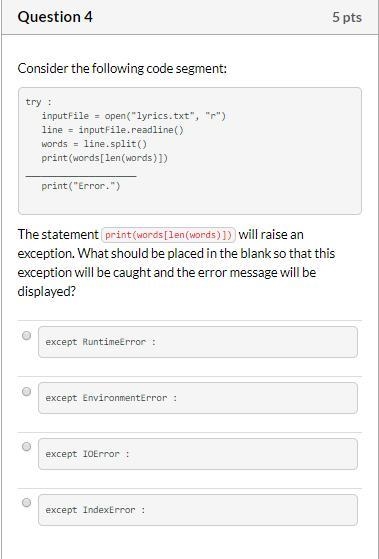This screenshot has width=379, height=559.
Task: Pick the except IOError radio button
Action: (x=26, y=447)
